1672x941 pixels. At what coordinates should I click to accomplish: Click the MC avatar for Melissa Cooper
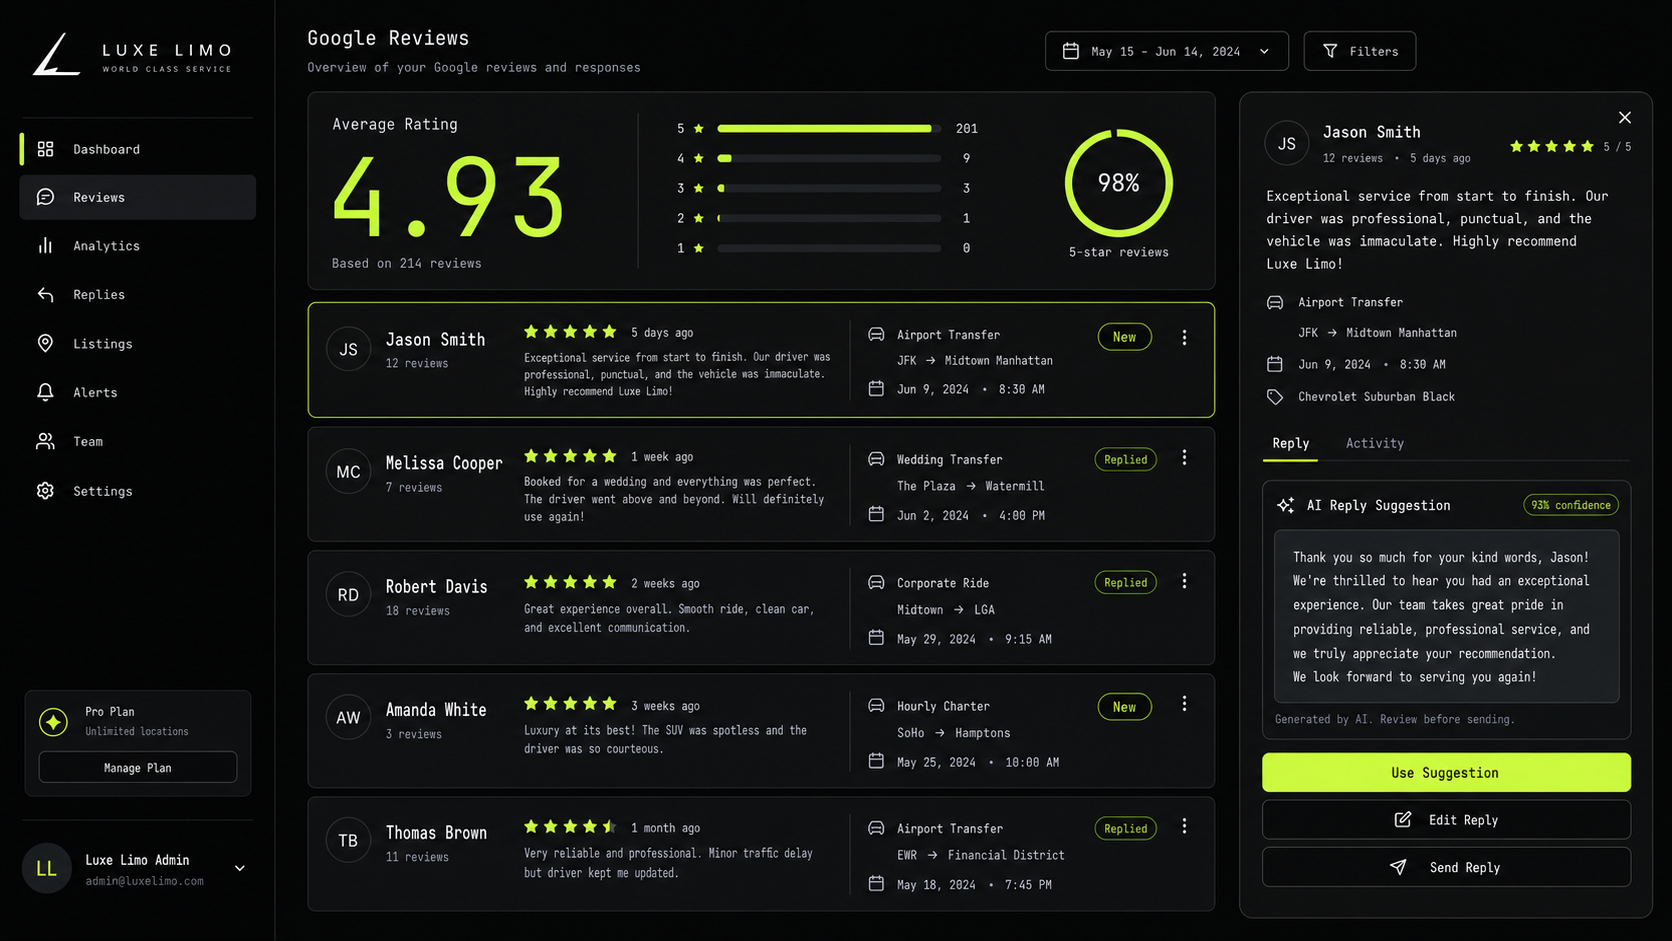coord(348,471)
